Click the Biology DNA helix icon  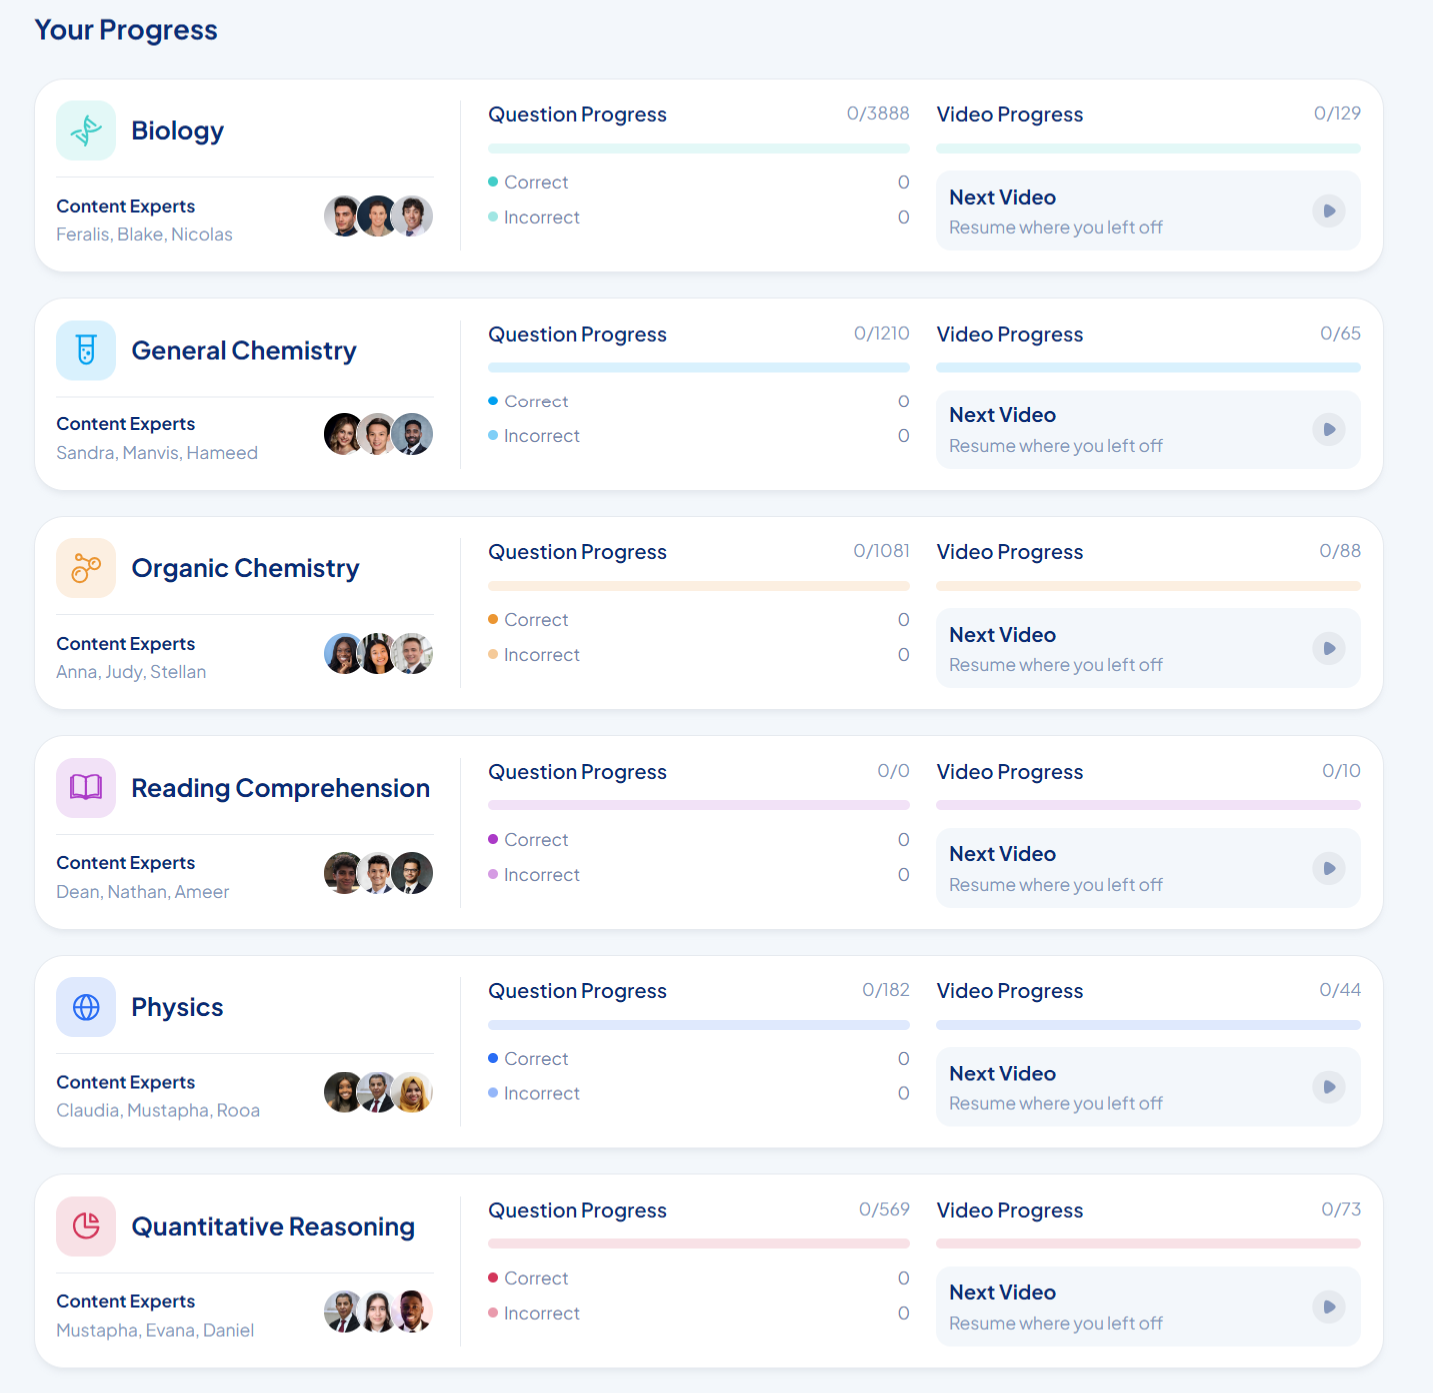click(86, 130)
